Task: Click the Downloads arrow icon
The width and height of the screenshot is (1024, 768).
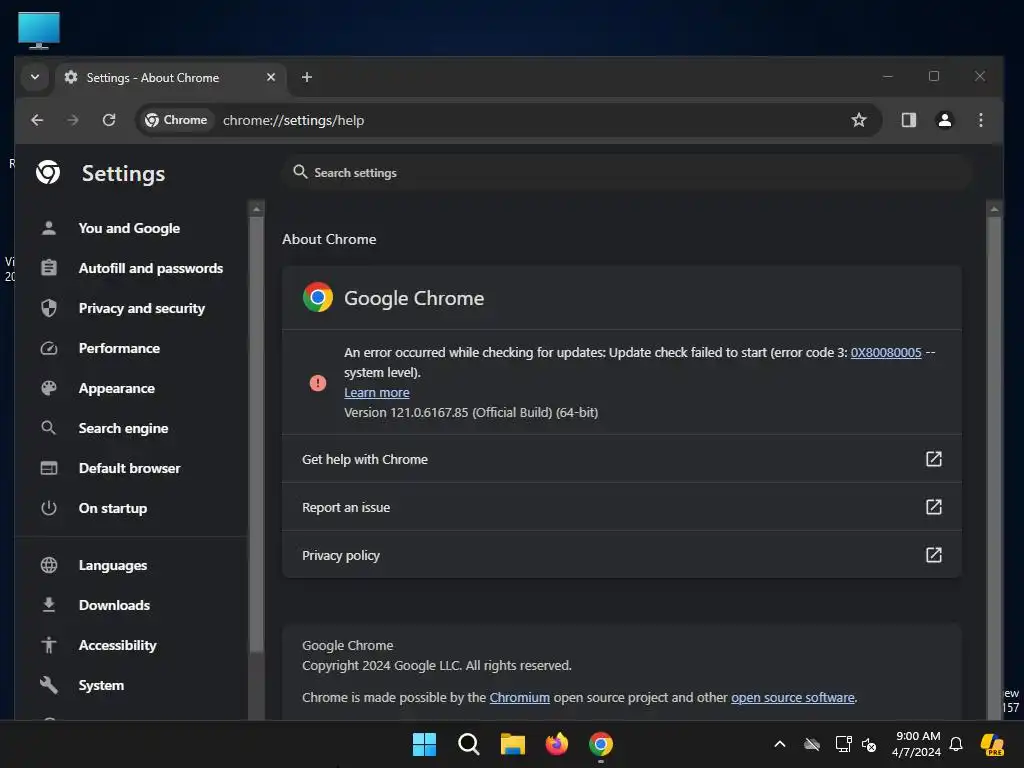Action: coord(49,605)
